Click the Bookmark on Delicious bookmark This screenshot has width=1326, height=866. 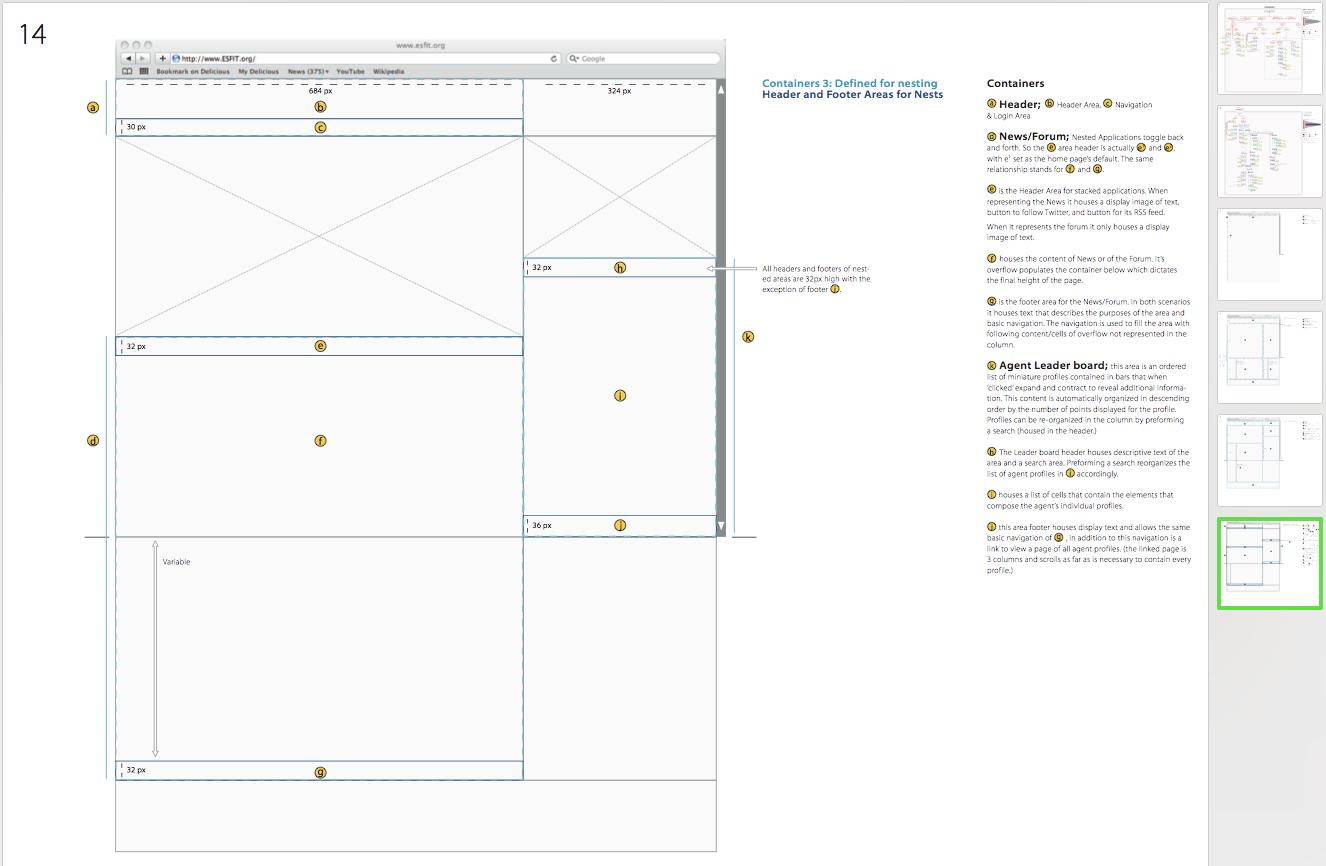[x=193, y=72]
